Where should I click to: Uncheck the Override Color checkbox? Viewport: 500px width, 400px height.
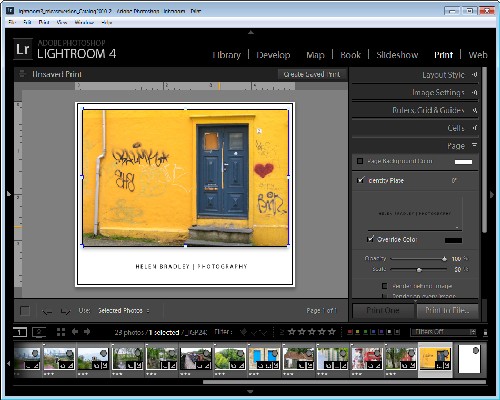370,239
